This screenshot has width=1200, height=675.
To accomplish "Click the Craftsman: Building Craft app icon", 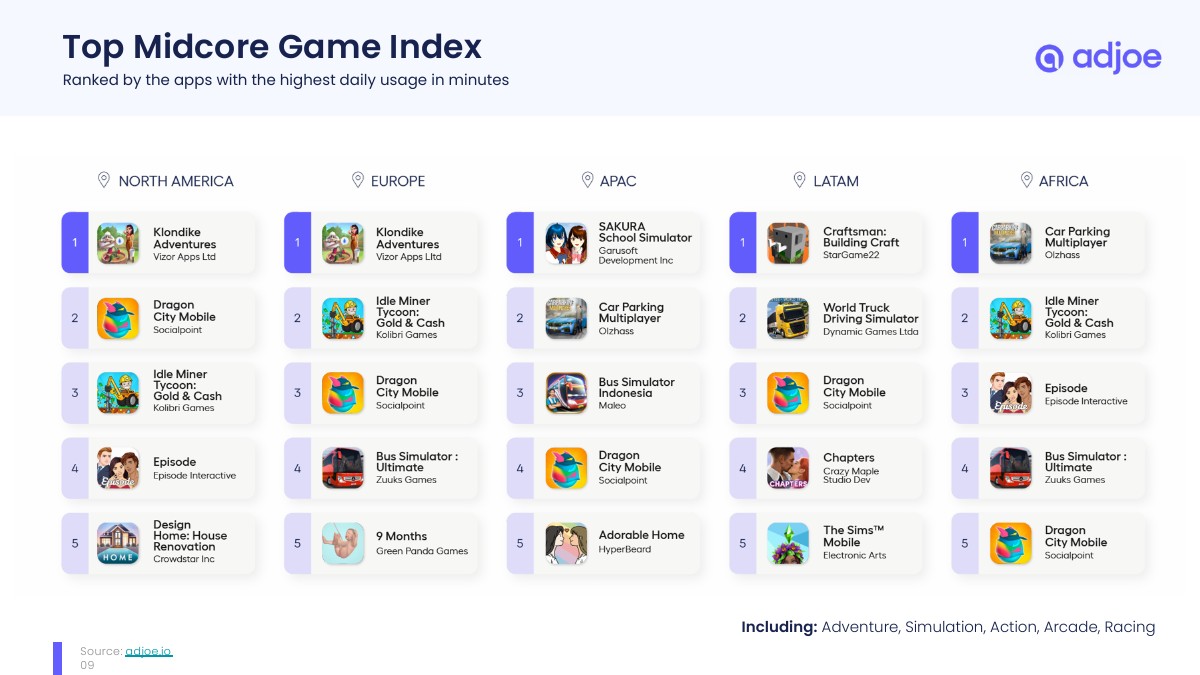I will pyautogui.click(x=788, y=243).
